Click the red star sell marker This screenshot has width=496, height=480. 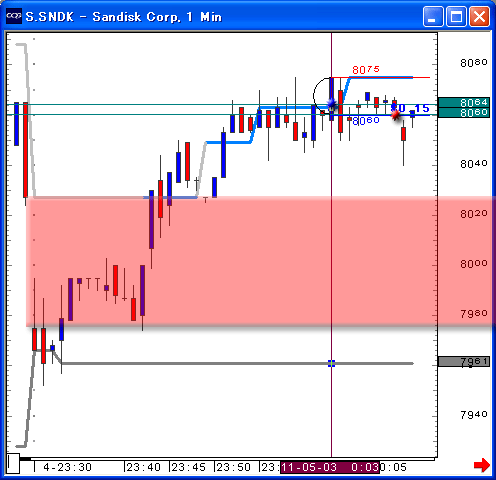click(396, 114)
